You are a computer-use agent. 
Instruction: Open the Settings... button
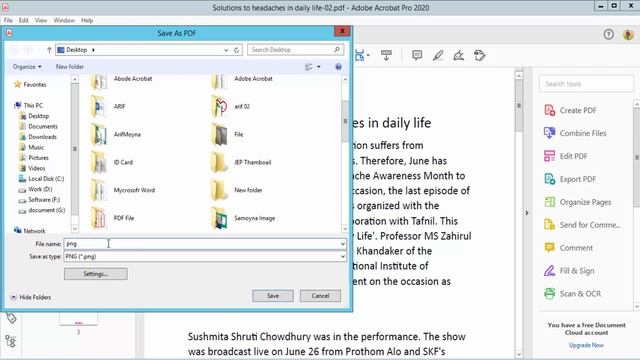click(96, 274)
